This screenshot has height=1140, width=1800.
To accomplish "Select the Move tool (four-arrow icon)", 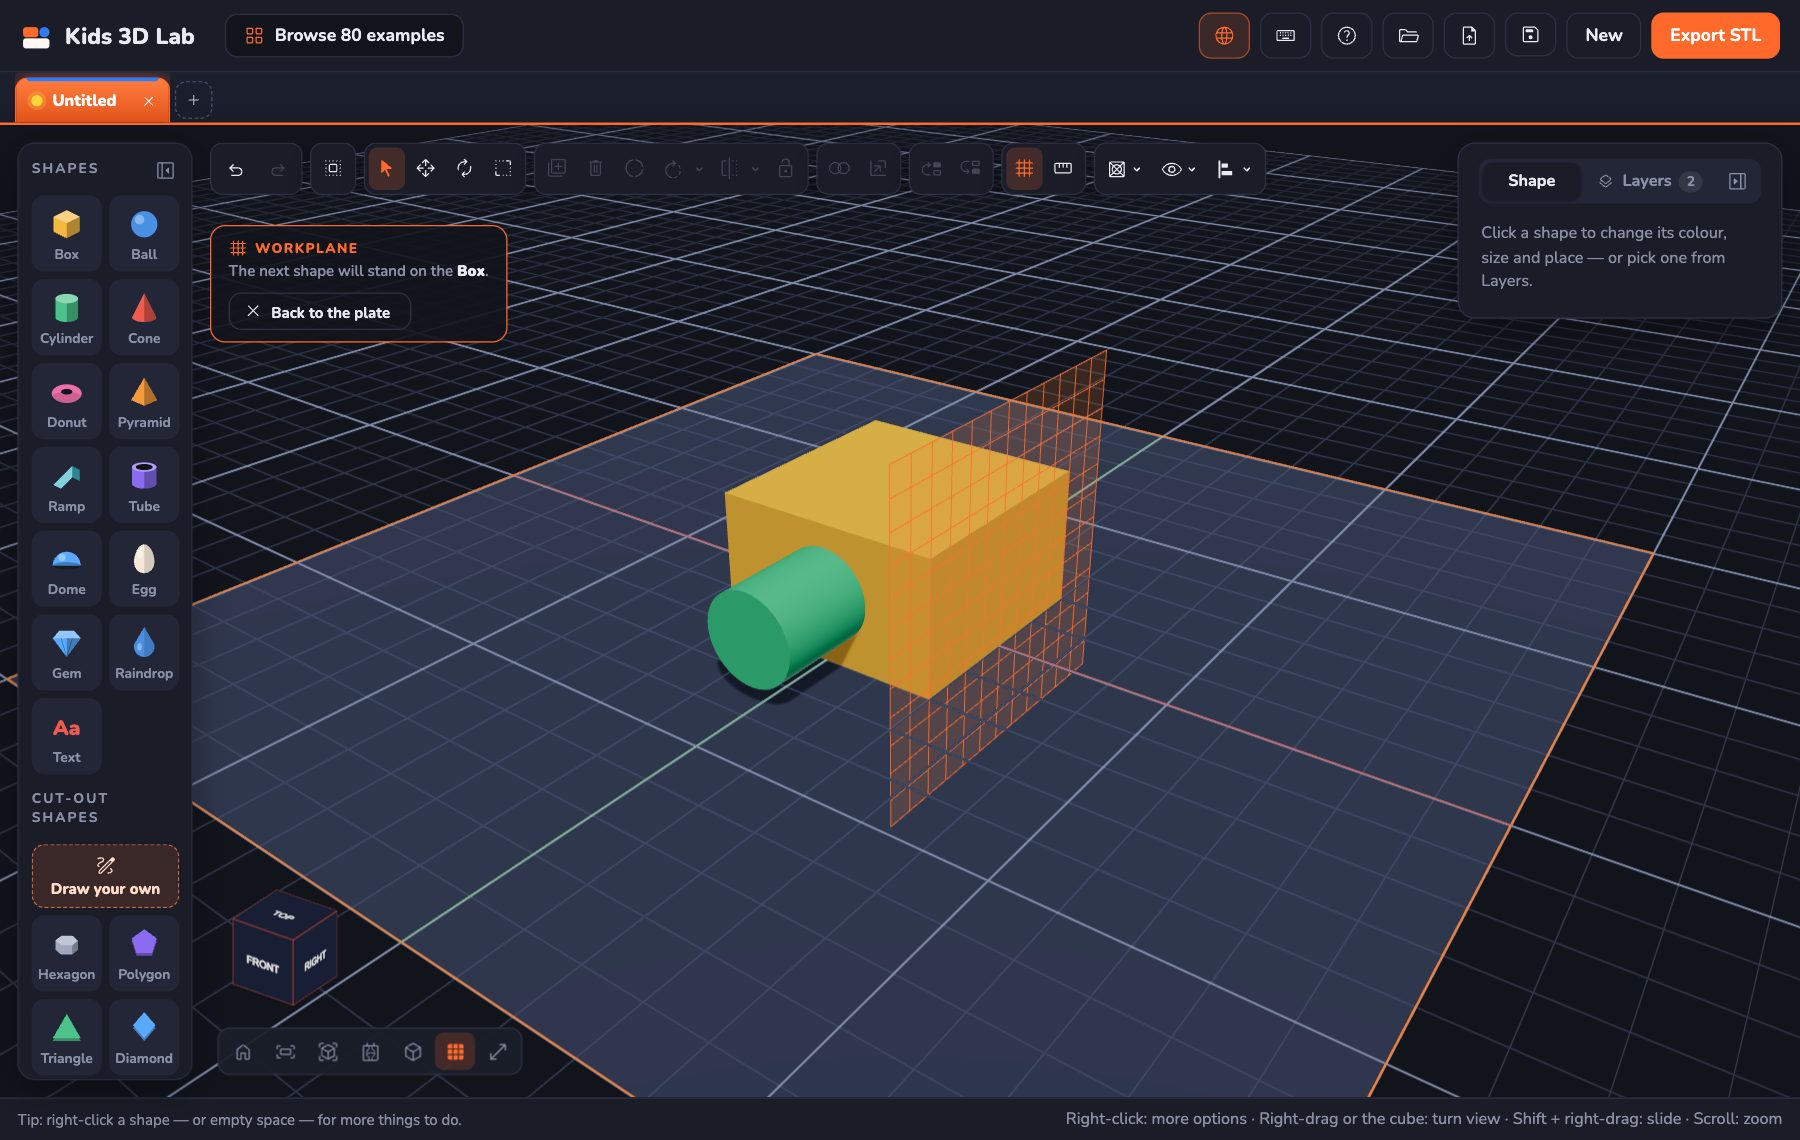I will pyautogui.click(x=425, y=169).
